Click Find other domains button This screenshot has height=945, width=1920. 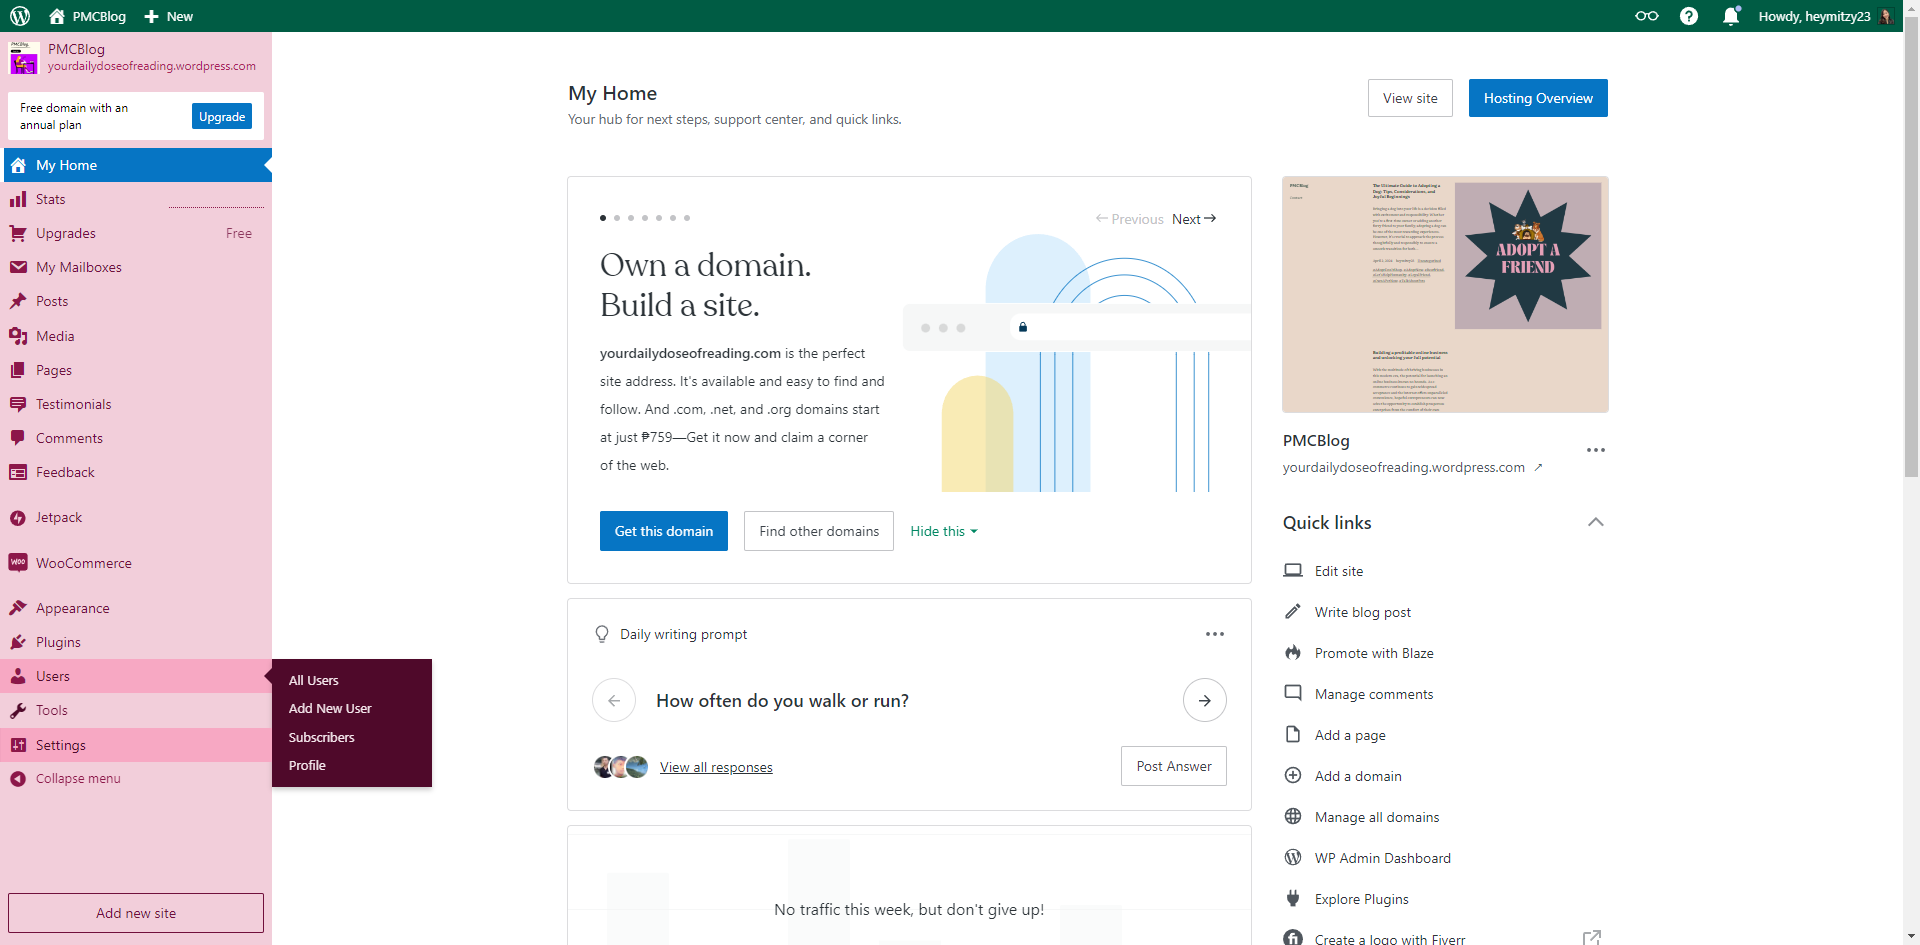(819, 531)
